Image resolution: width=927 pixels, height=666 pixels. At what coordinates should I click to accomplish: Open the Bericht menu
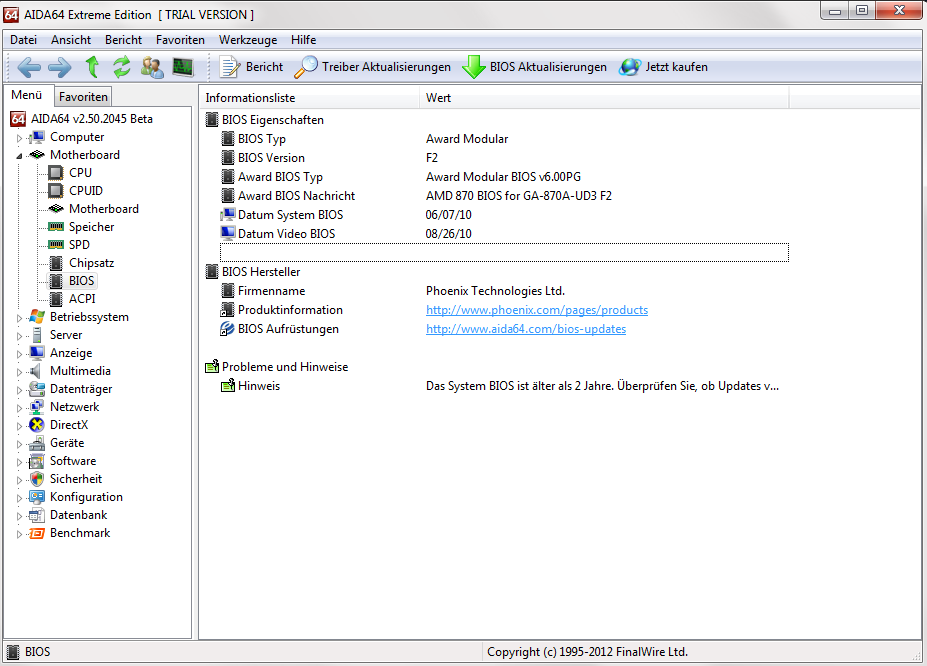tap(124, 40)
